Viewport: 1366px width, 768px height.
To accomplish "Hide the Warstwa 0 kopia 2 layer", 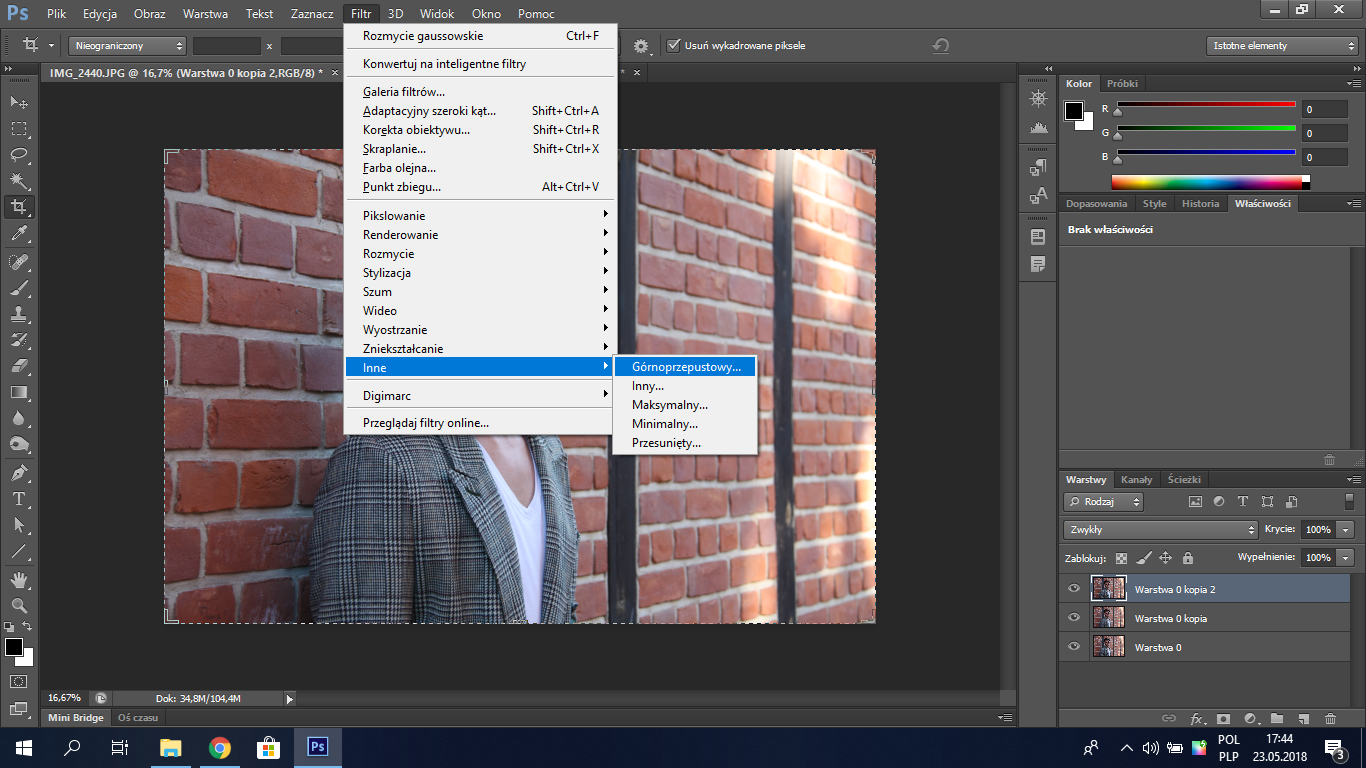I will point(1074,589).
